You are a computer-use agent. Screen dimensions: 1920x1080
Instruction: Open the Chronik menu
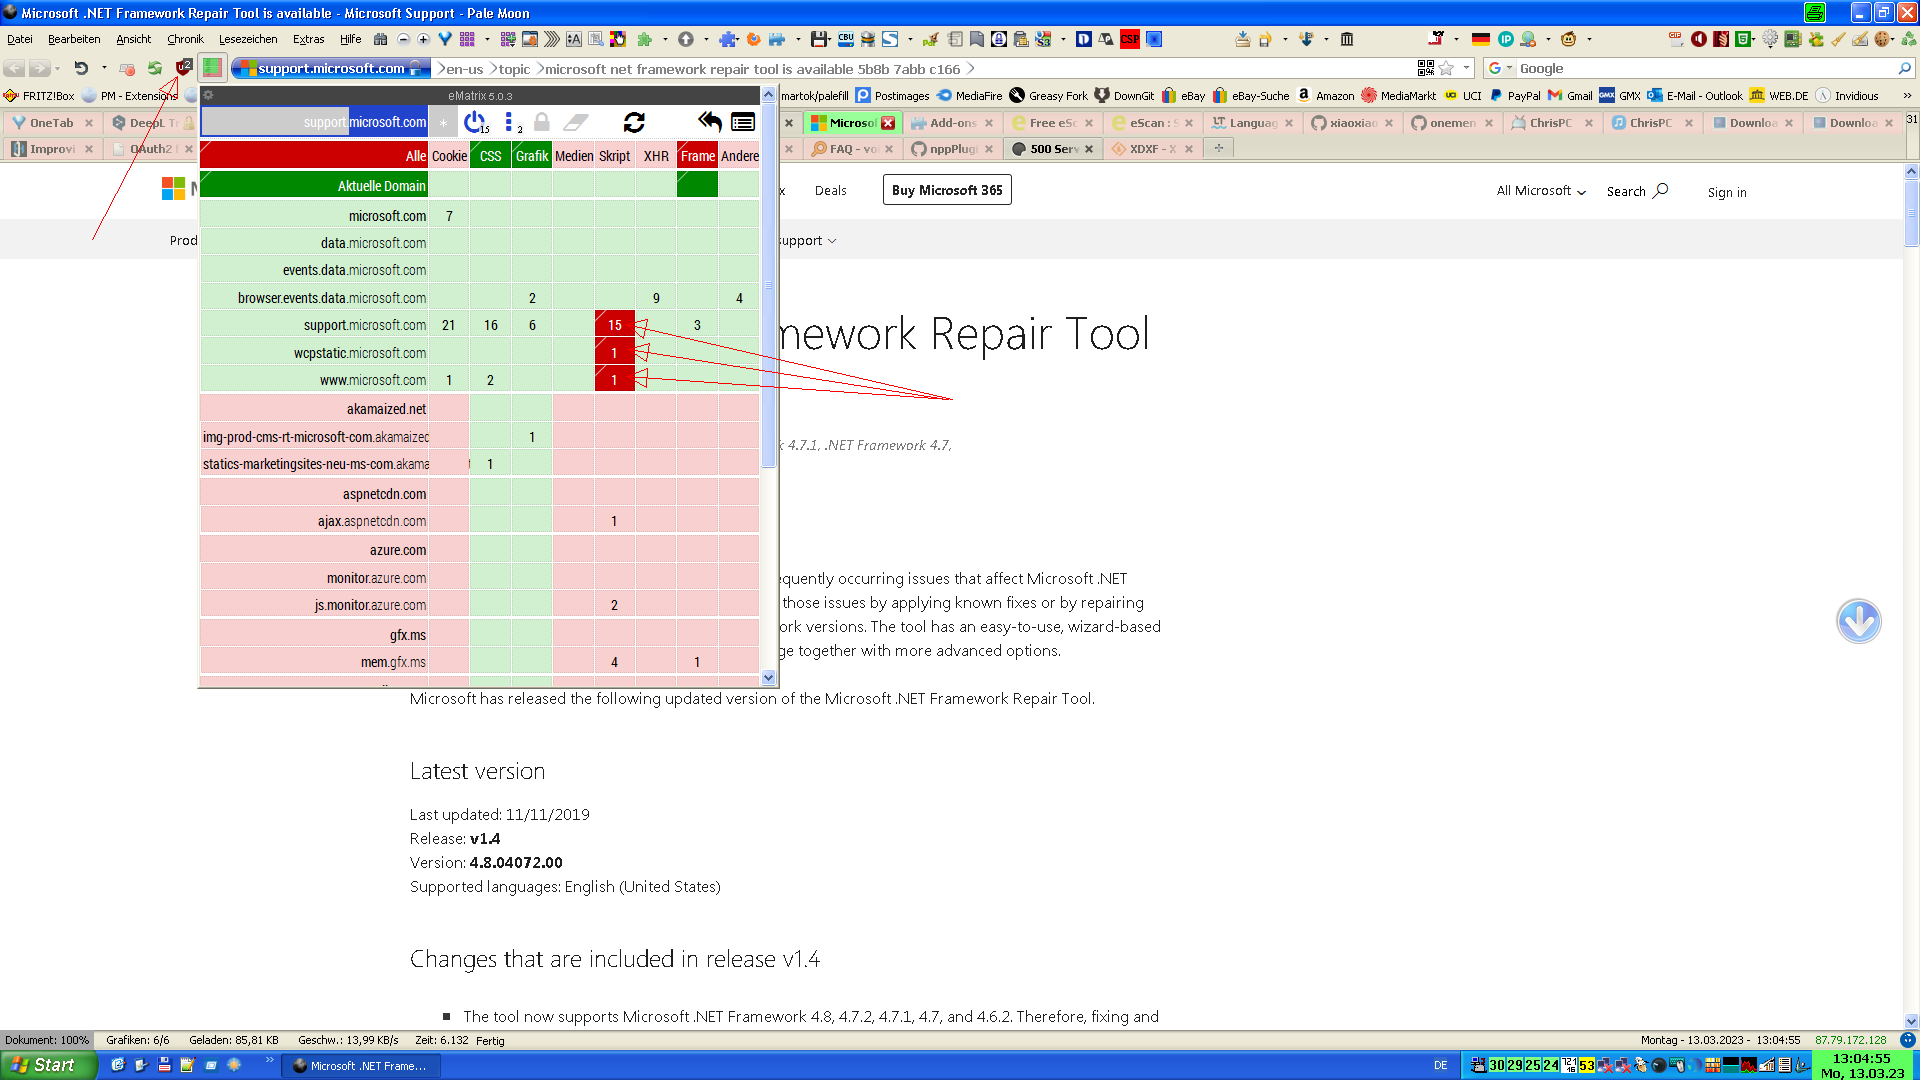tap(185, 39)
